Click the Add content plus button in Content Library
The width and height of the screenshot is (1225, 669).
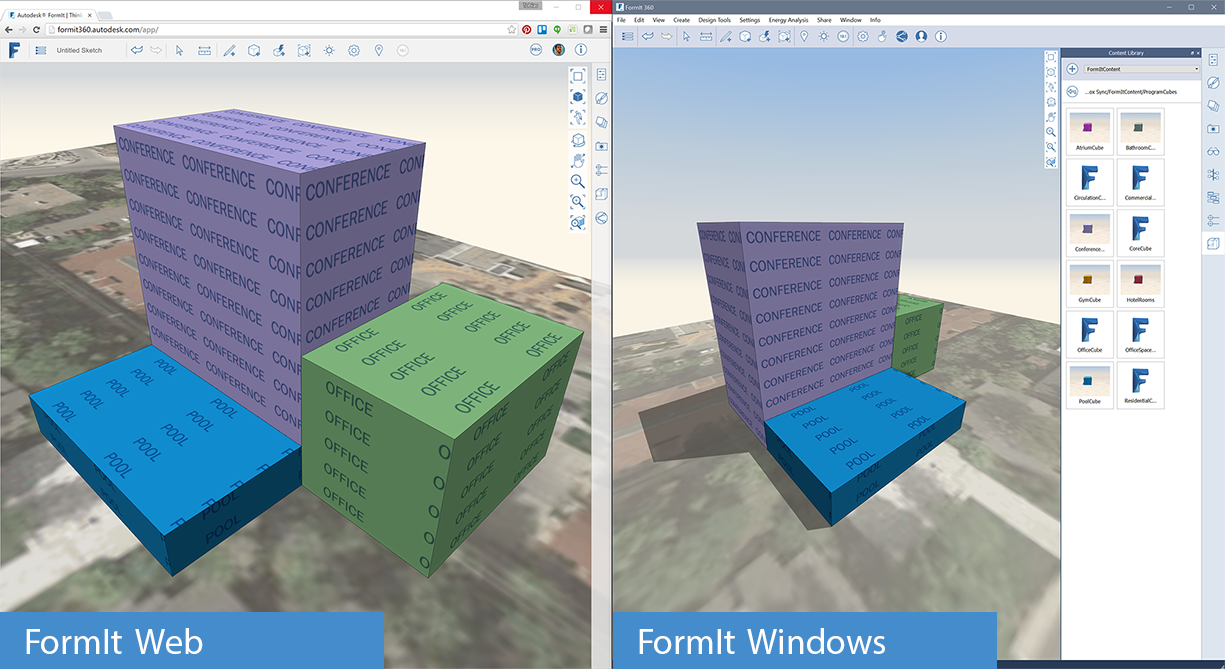(1072, 68)
